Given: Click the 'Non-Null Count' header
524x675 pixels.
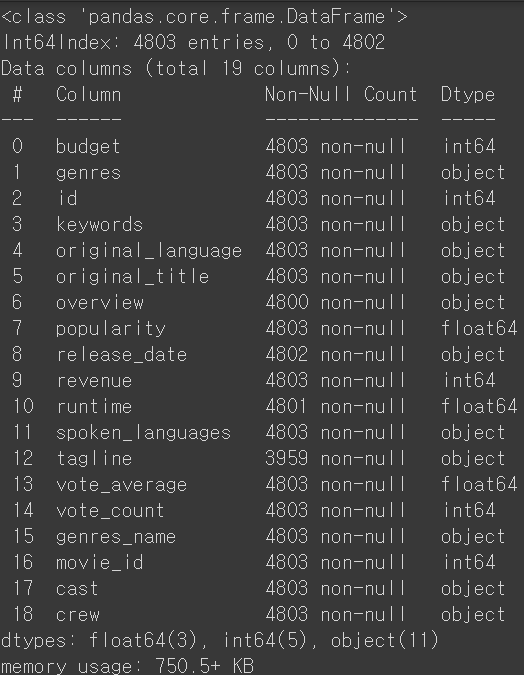Looking at the screenshot, I should 341,94.
